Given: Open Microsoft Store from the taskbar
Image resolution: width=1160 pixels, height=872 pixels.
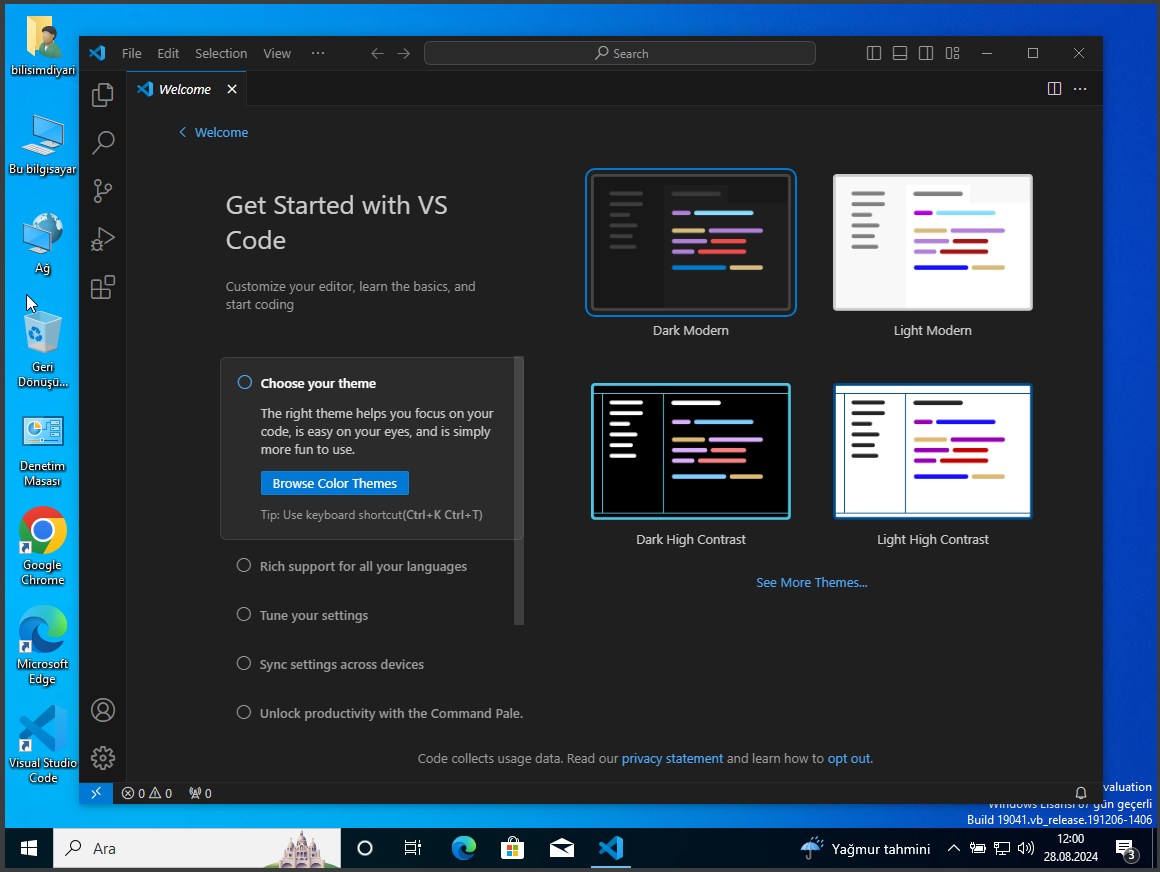Looking at the screenshot, I should pos(512,848).
